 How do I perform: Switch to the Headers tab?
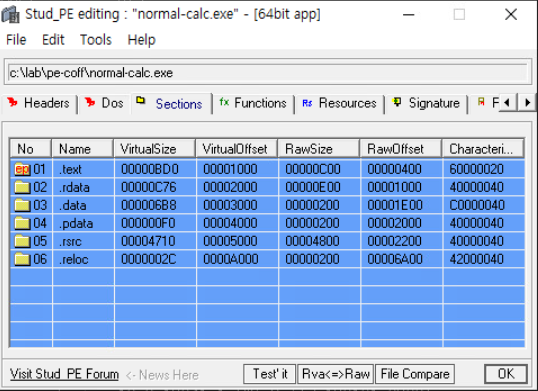[39, 103]
